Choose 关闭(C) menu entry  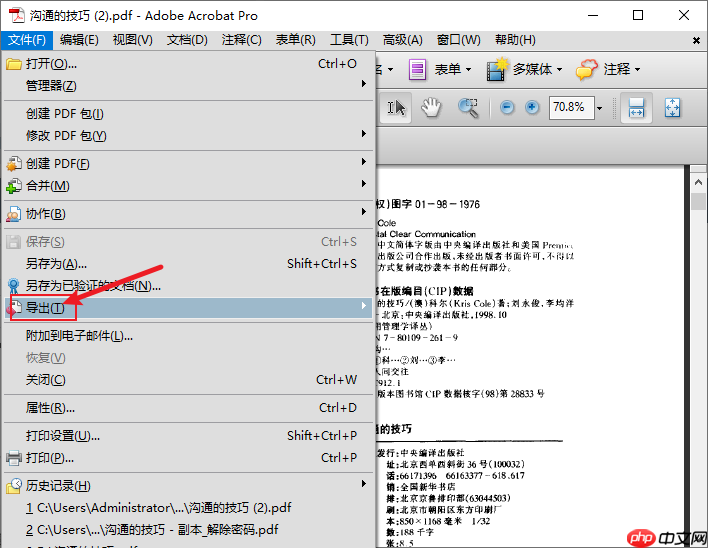click(x=188, y=380)
